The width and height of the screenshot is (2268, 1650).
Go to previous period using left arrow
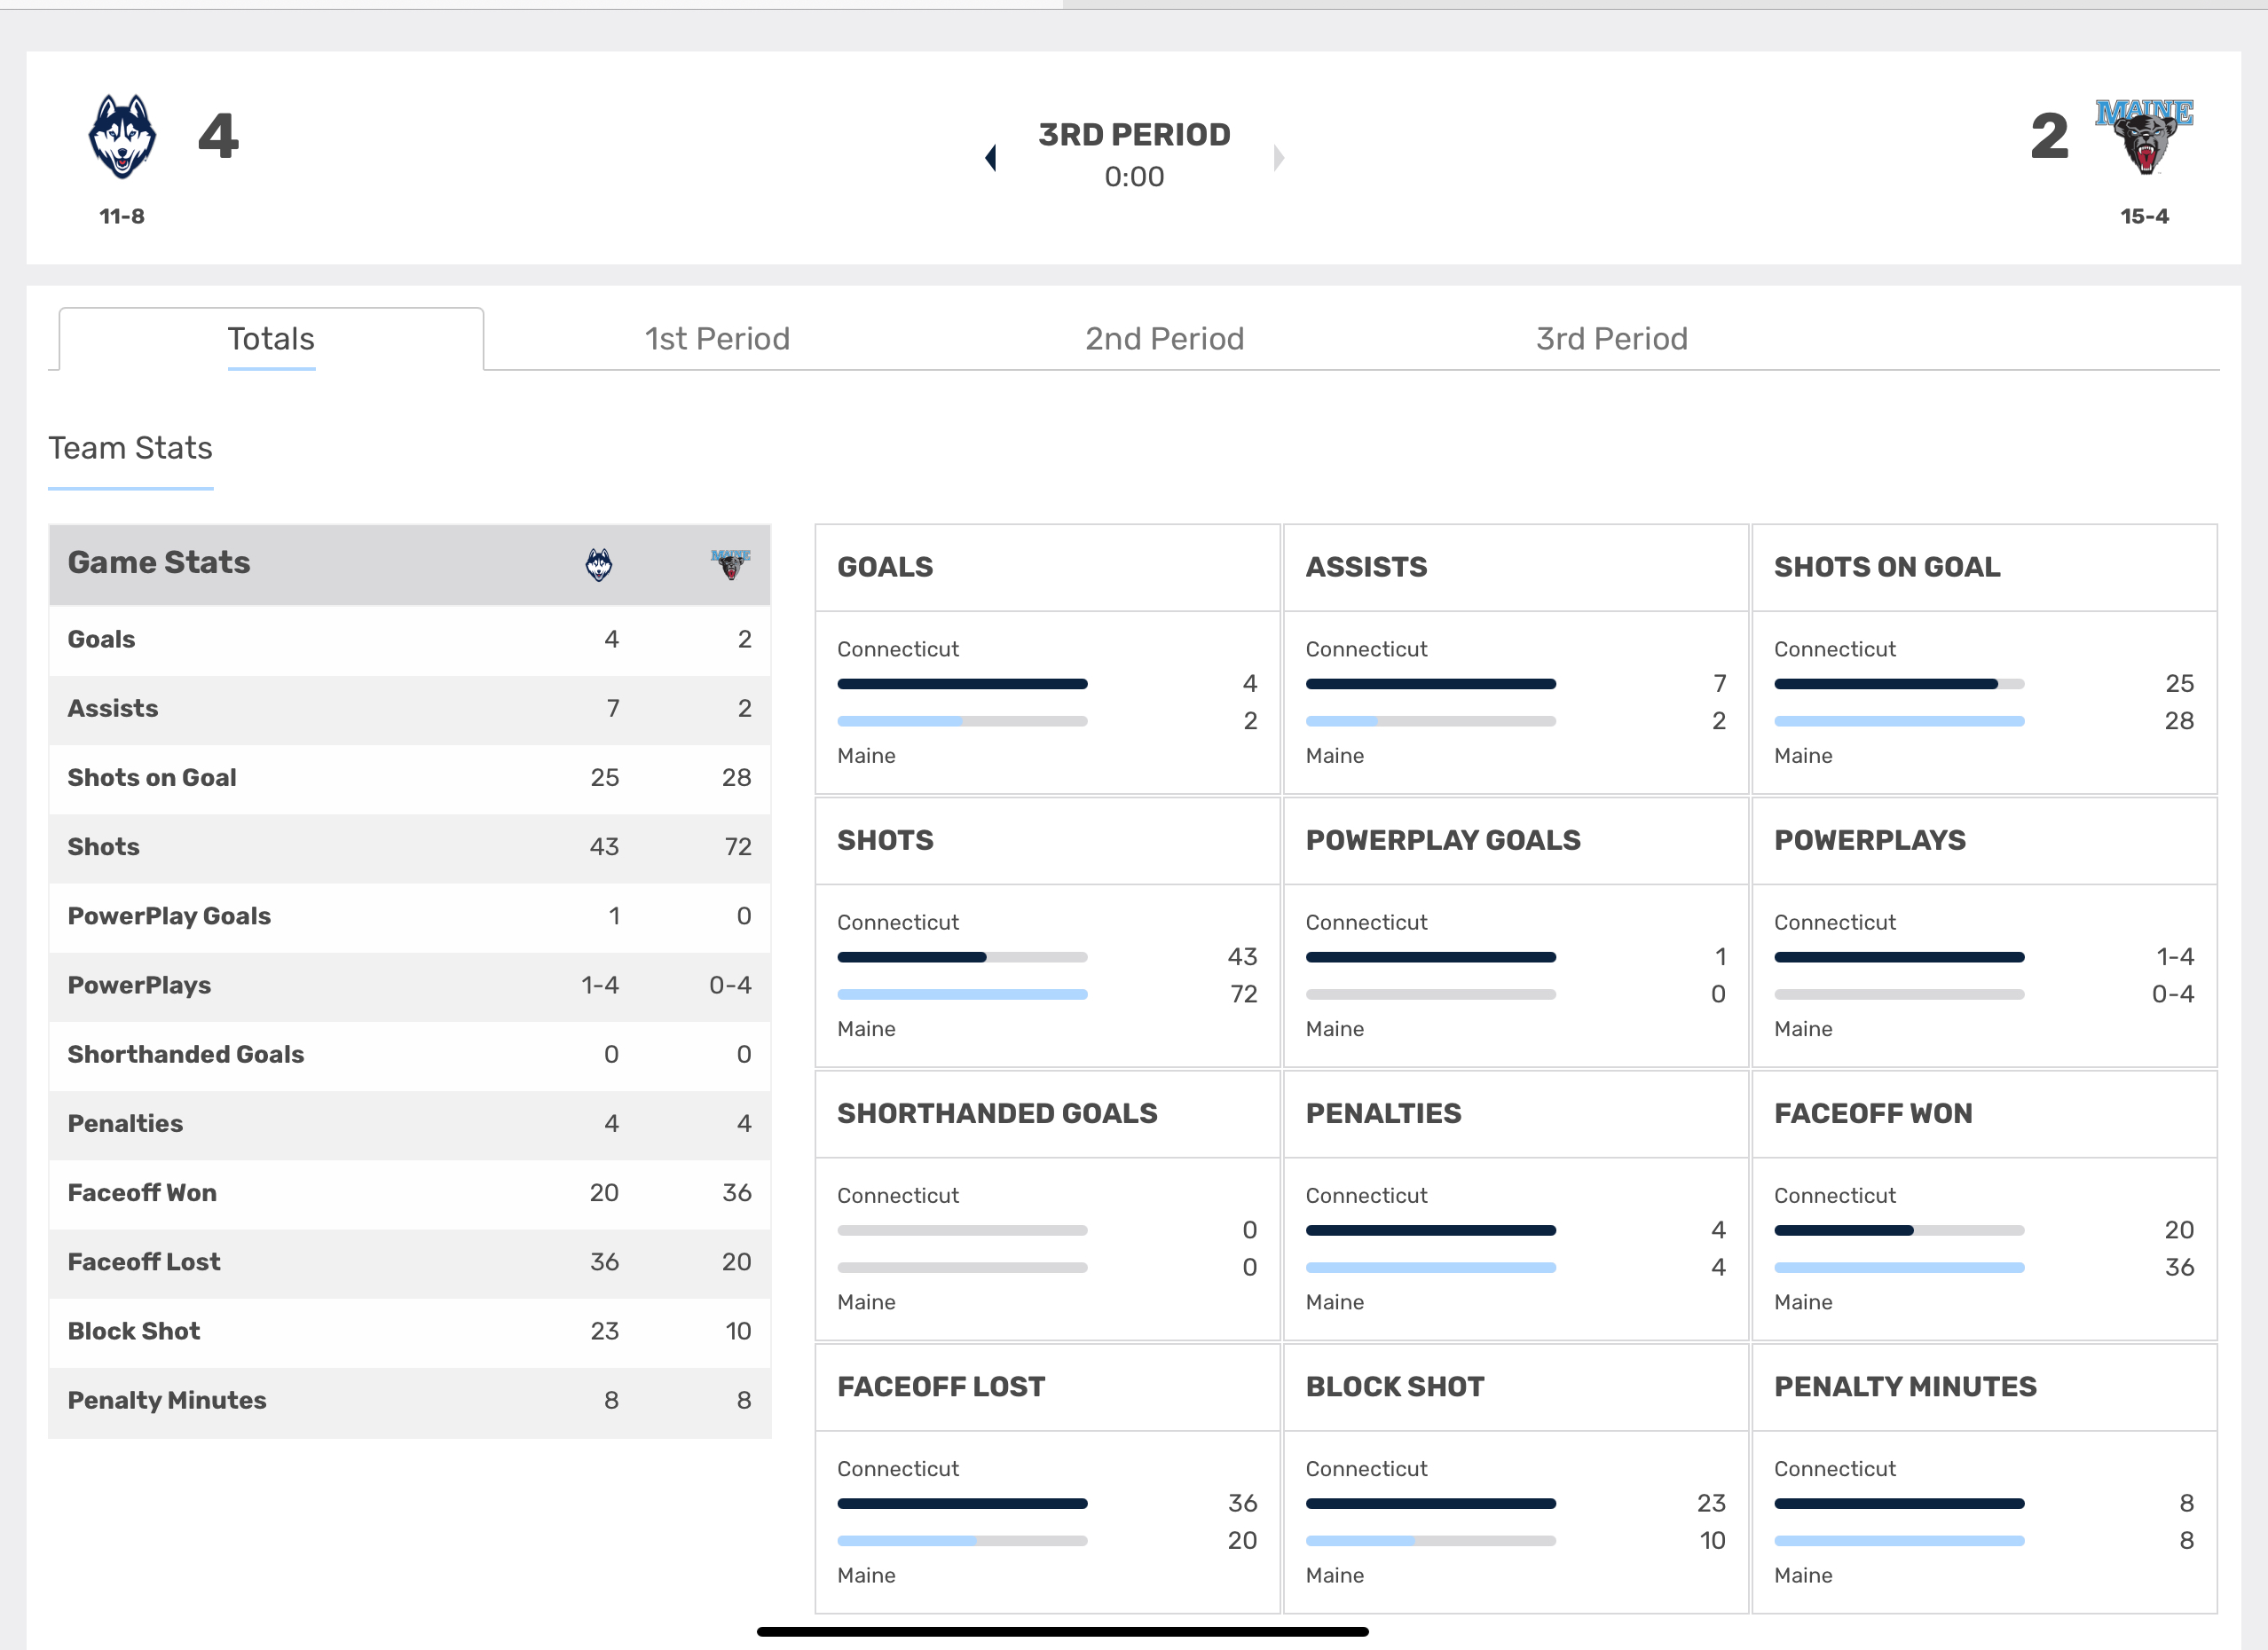991,157
